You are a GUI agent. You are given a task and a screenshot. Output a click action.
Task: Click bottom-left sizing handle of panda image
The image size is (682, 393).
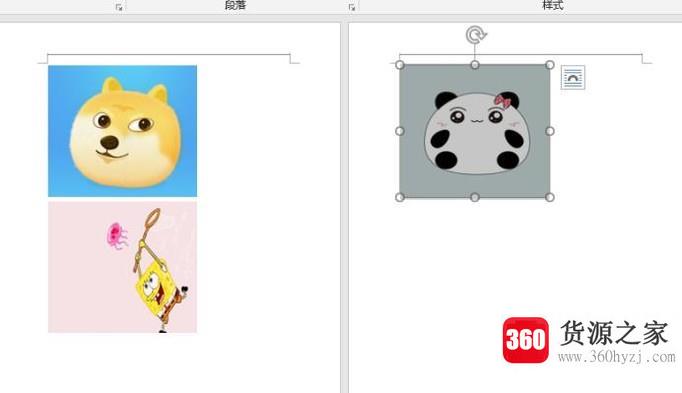(400, 197)
